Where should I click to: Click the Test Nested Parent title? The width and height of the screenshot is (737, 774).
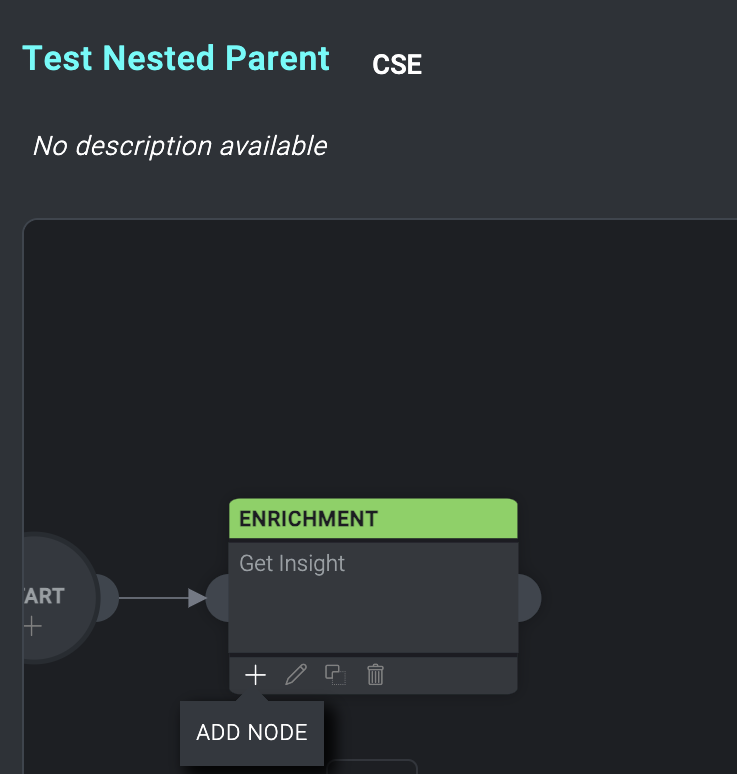click(x=176, y=58)
